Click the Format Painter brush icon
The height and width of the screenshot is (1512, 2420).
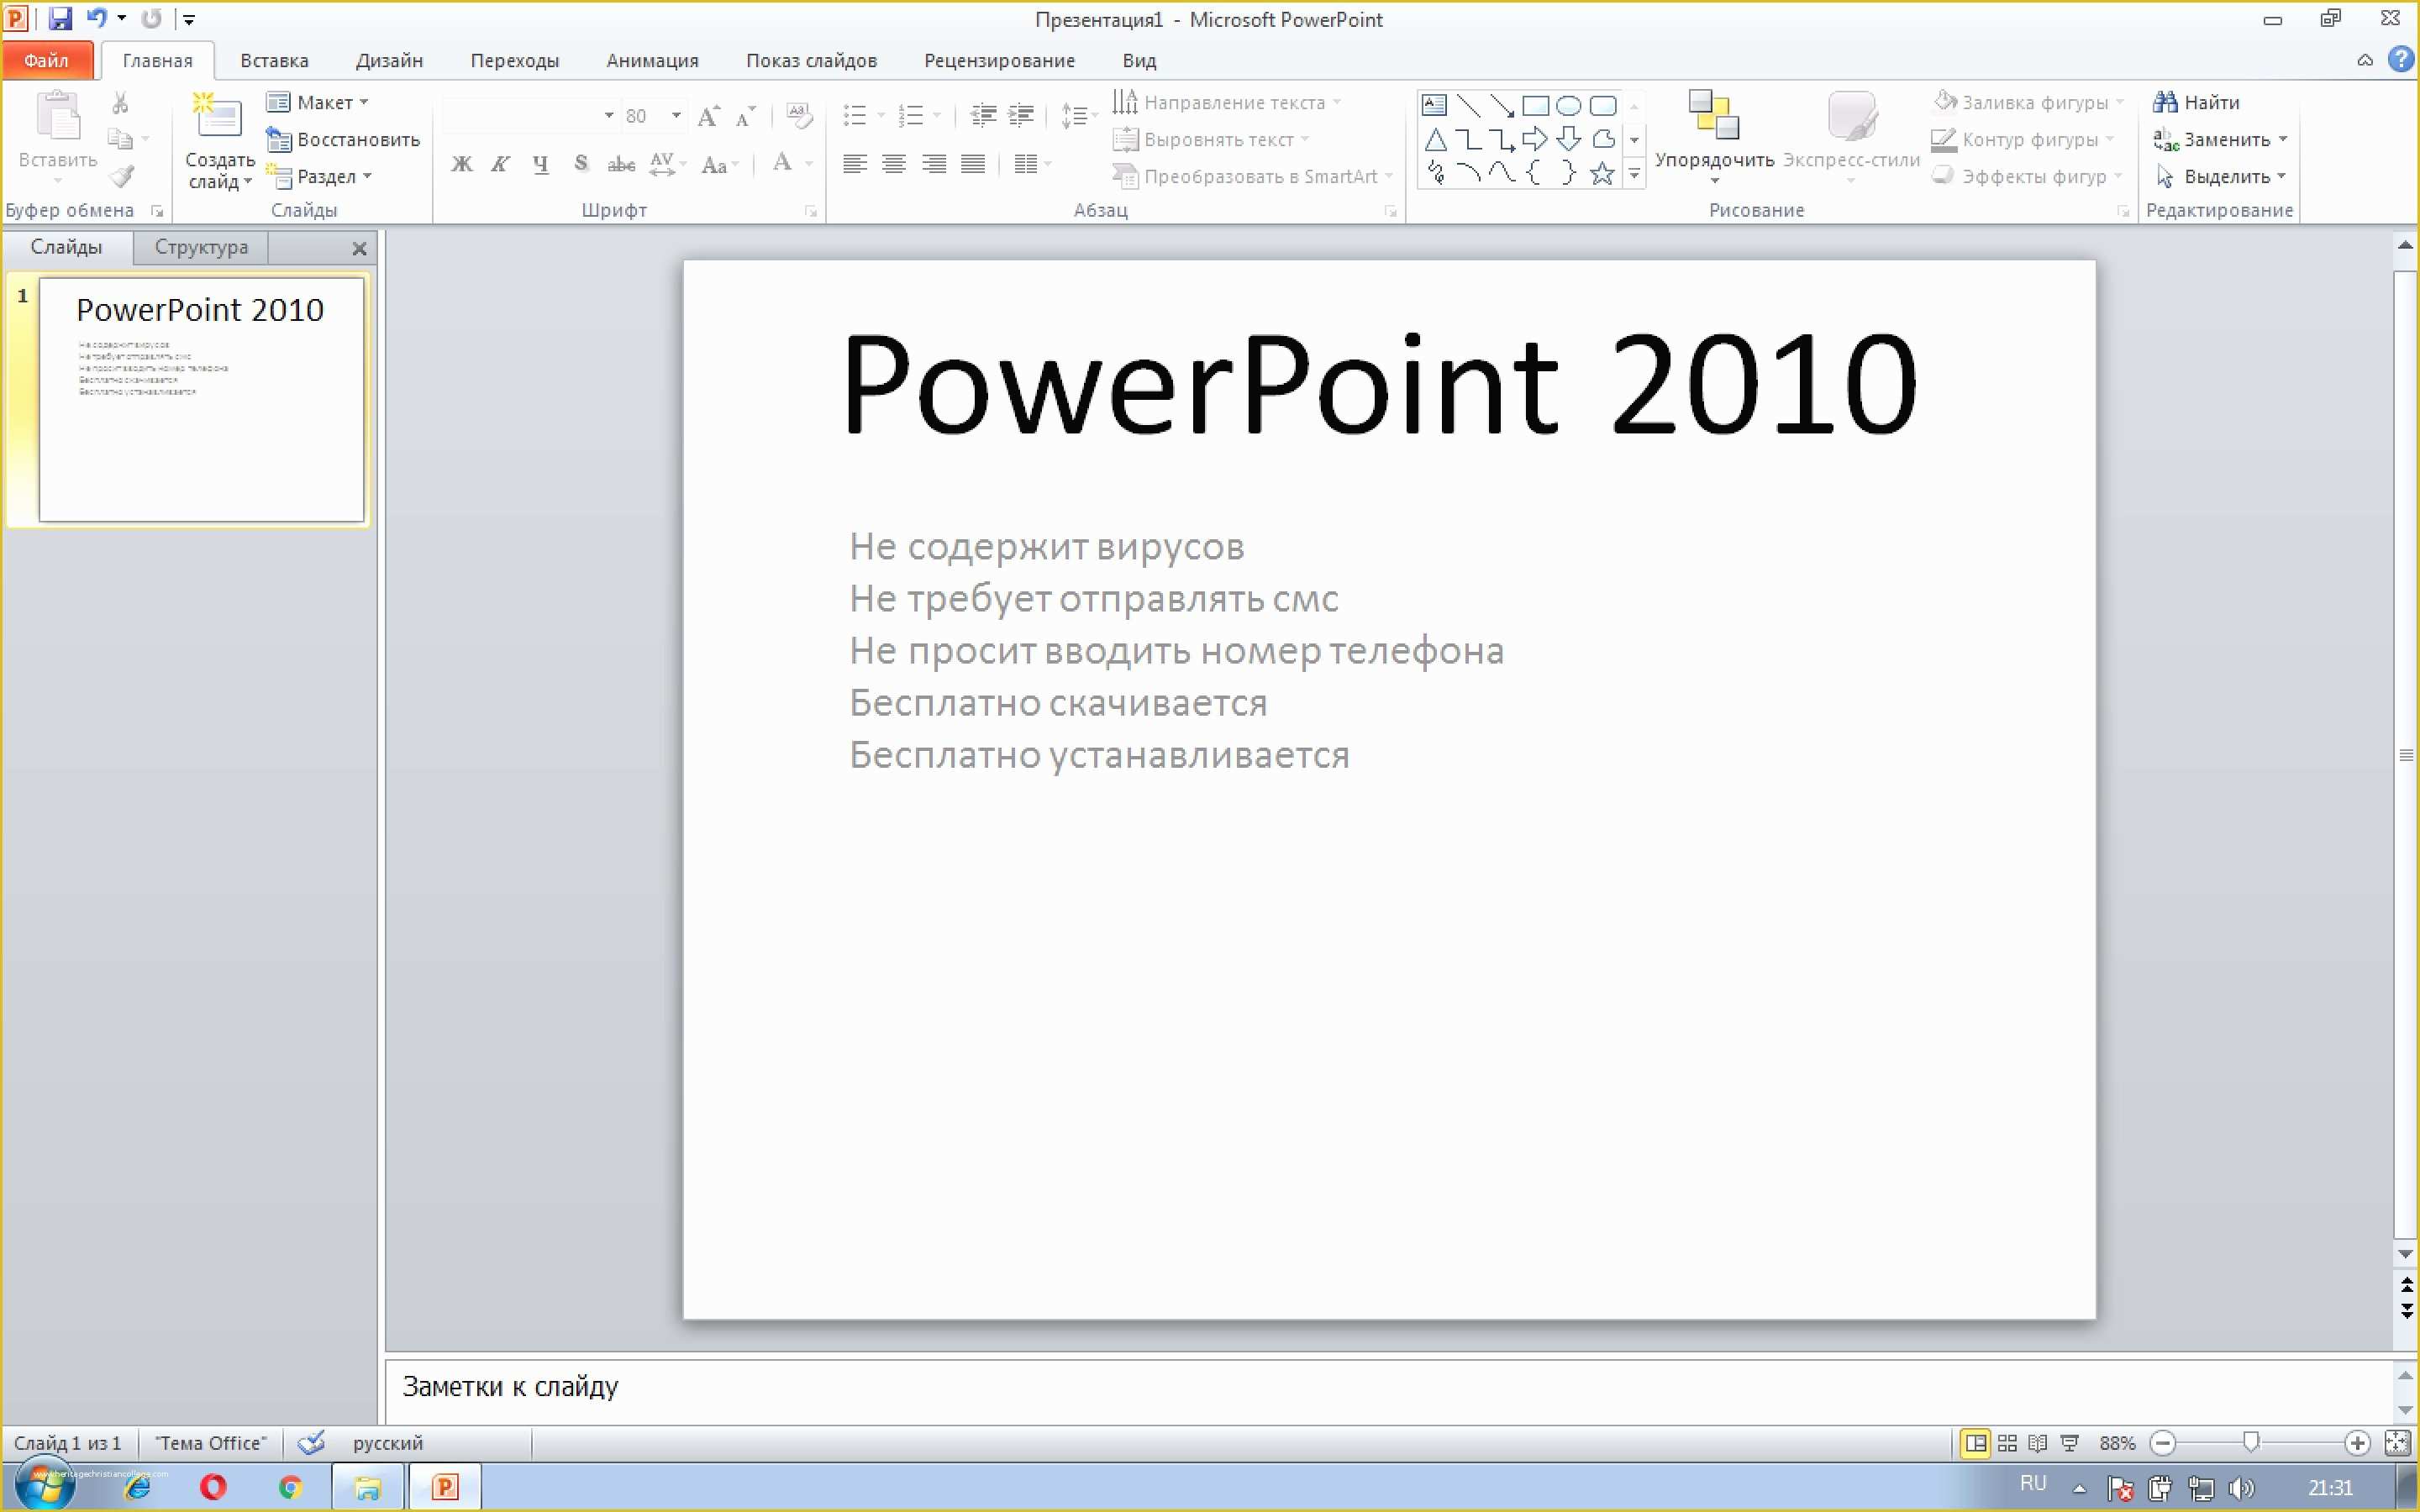coord(122,177)
